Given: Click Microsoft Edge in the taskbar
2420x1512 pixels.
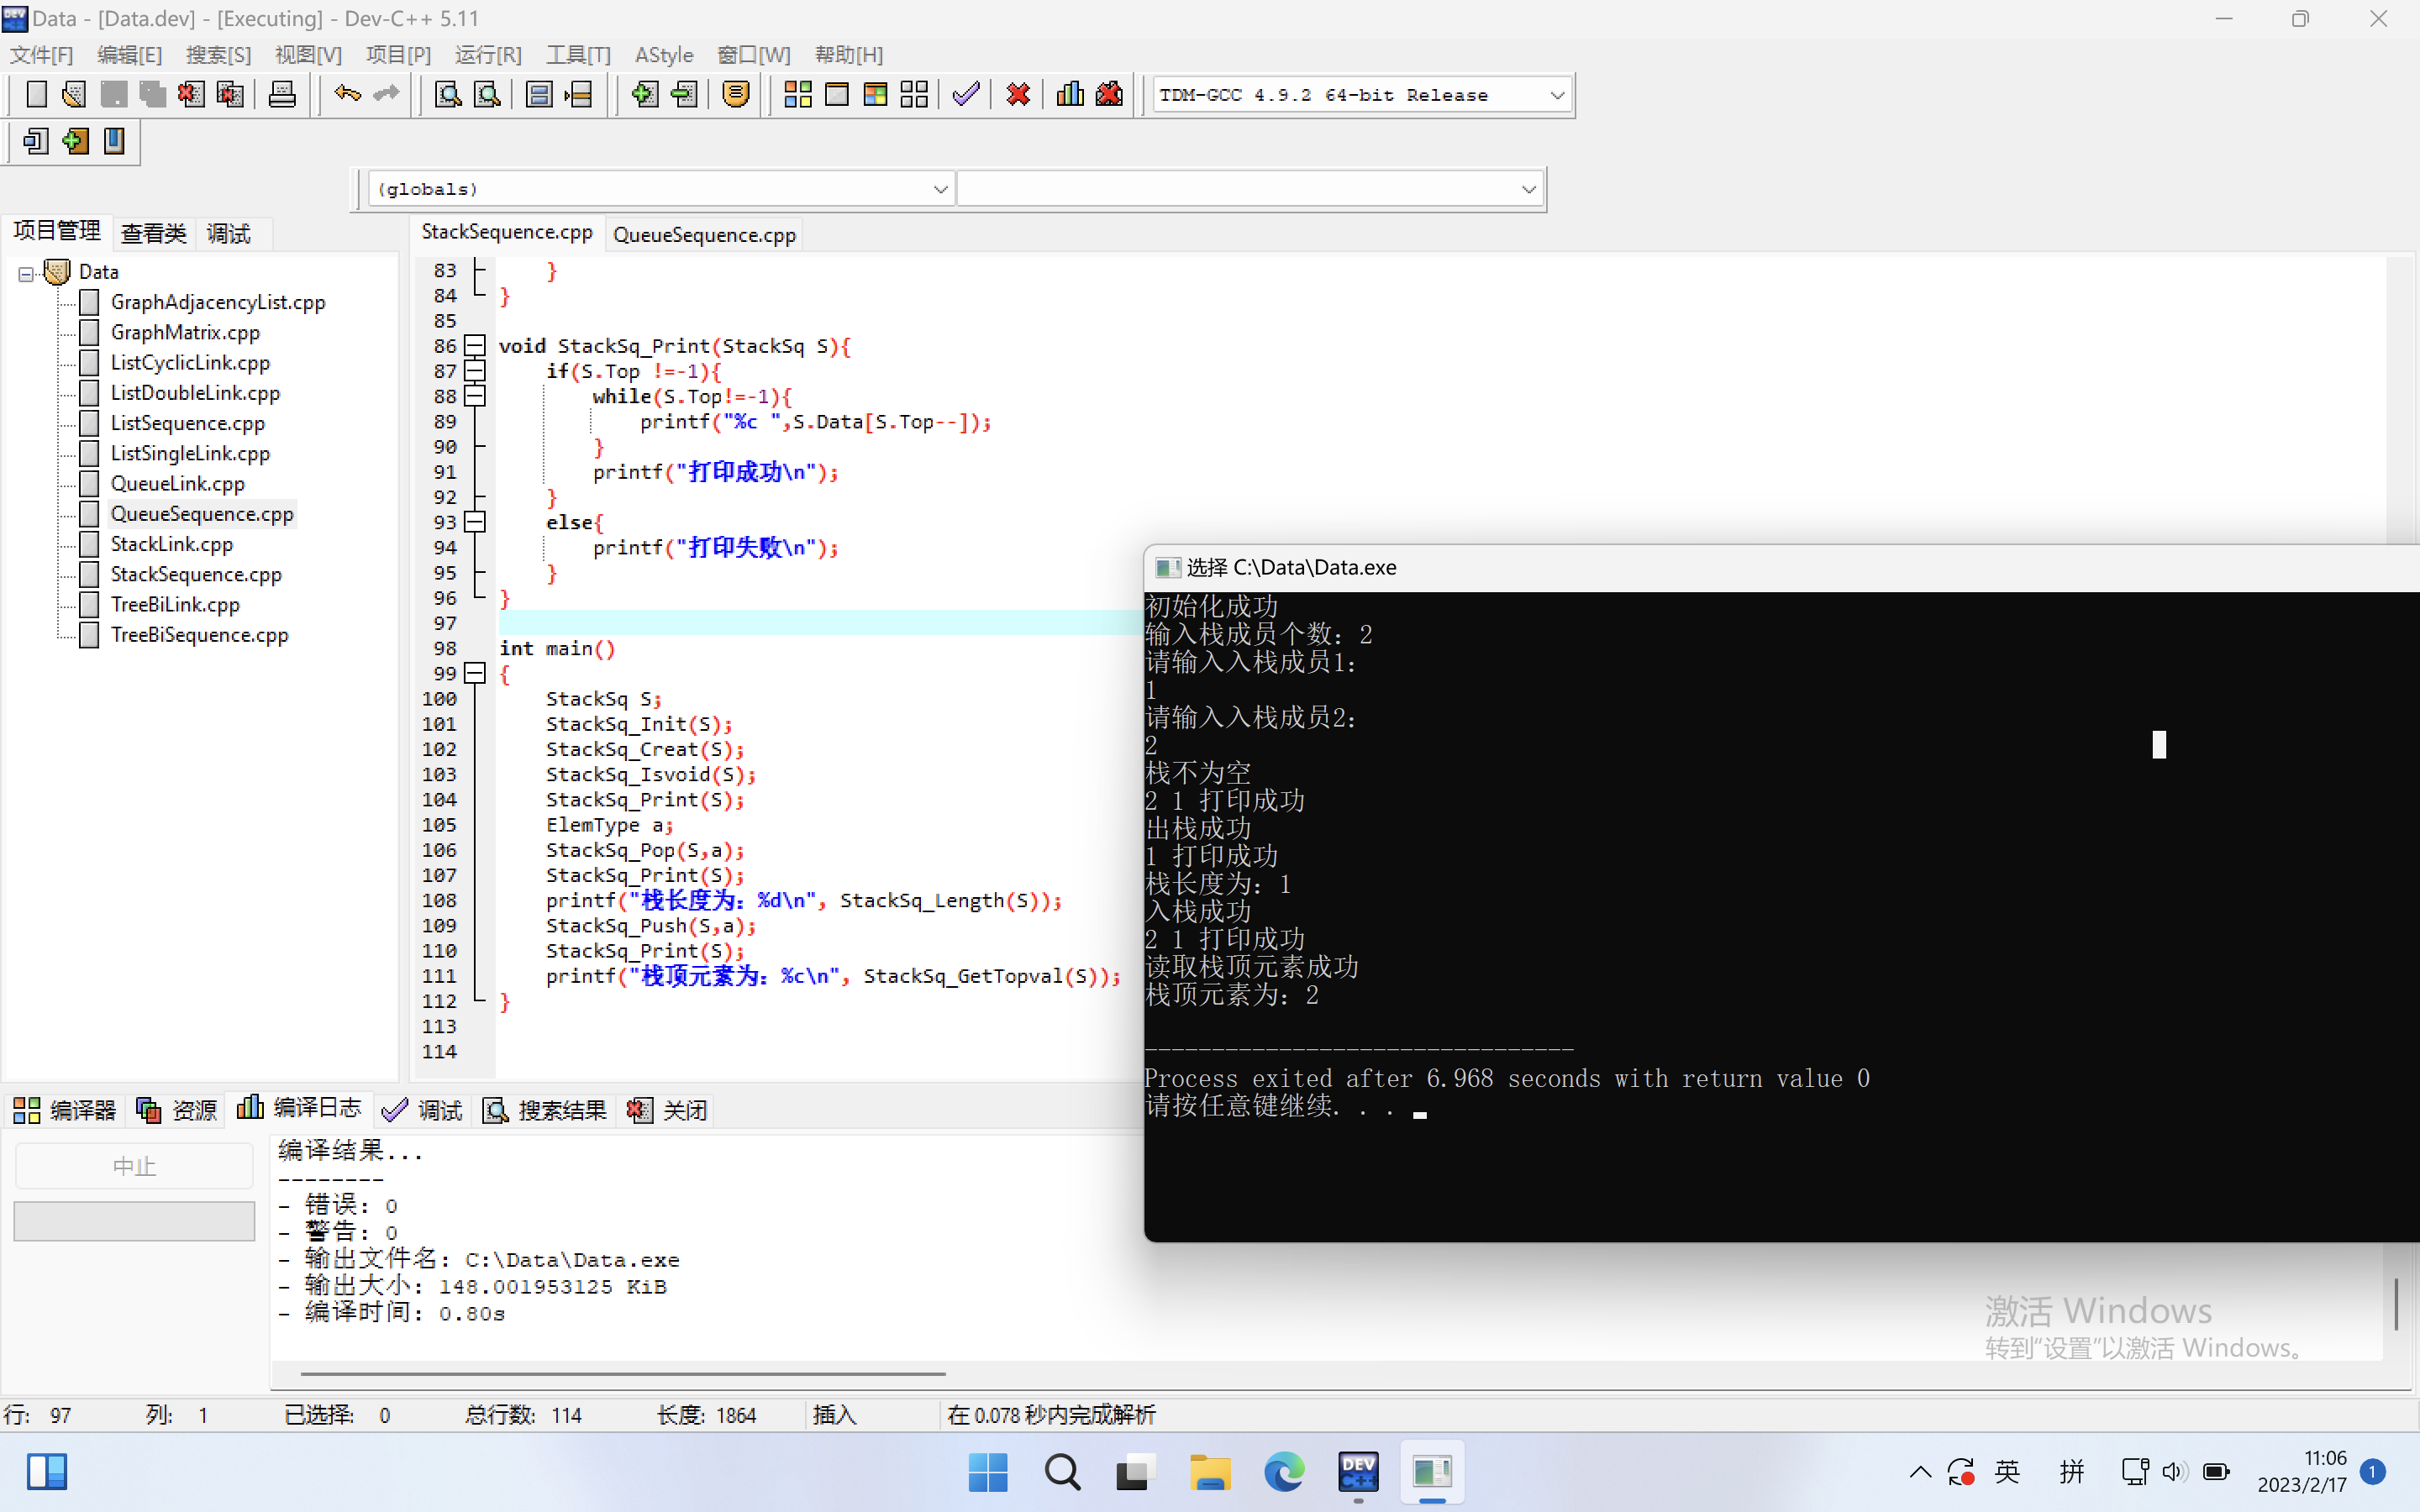Looking at the screenshot, I should tap(1283, 1472).
